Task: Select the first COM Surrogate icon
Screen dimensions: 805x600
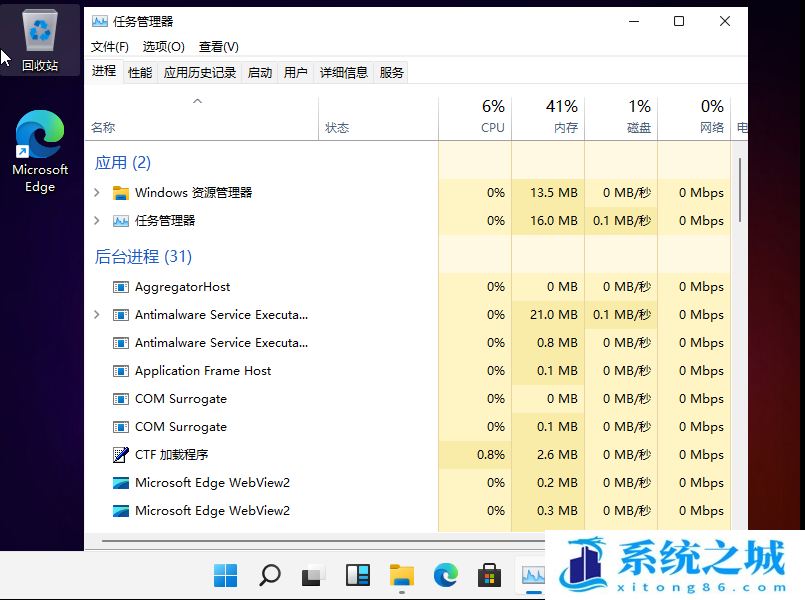Action: (121, 399)
